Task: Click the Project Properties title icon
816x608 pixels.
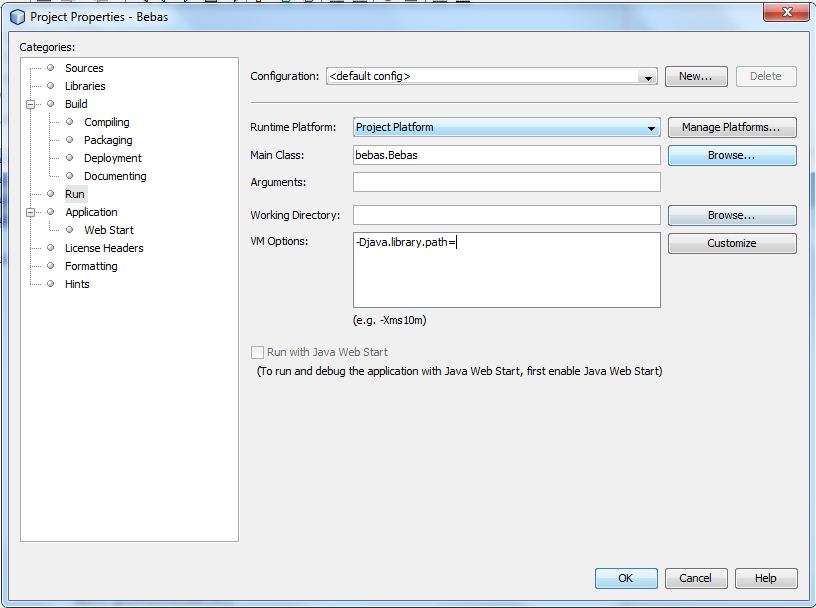Action: tap(17, 17)
